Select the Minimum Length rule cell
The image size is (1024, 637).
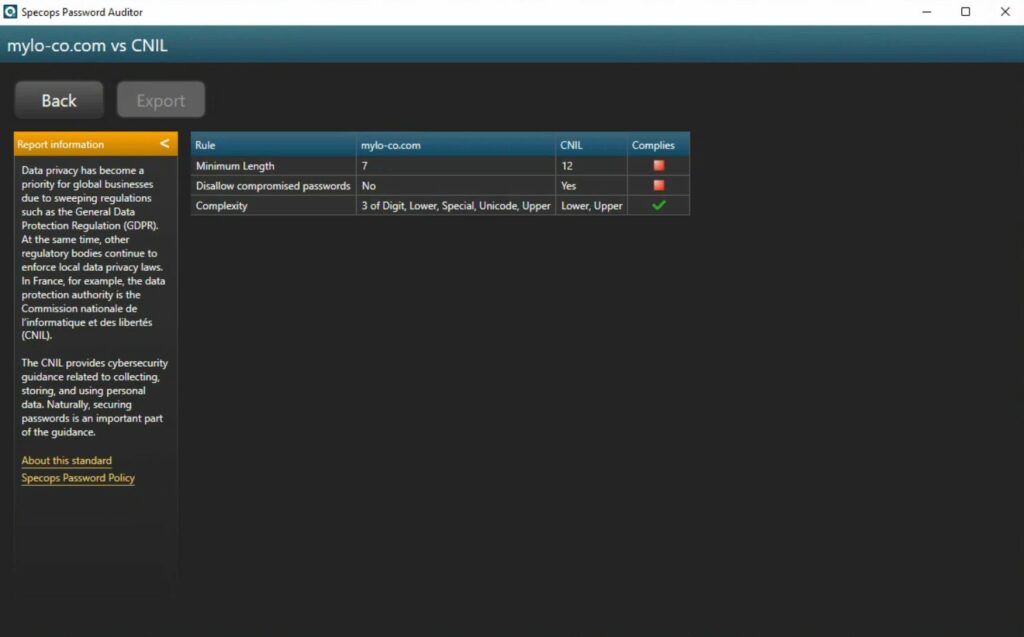tap(274, 166)
